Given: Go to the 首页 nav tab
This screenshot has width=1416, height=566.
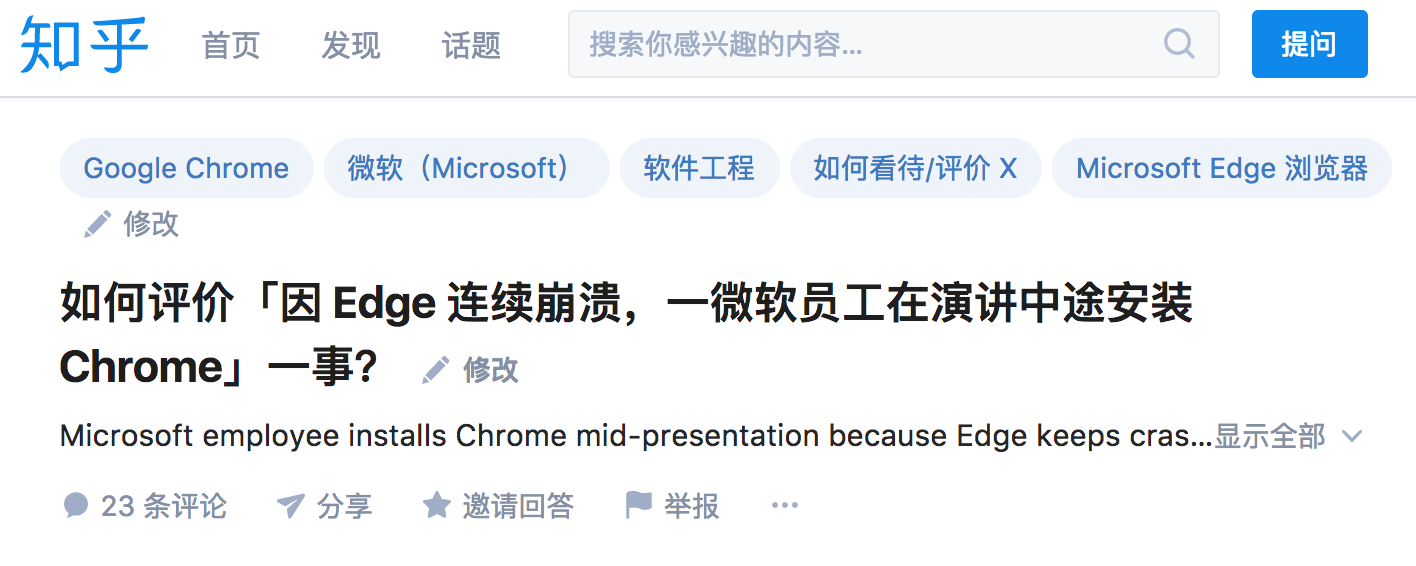Looking at the screenshot, I should (231, 45).
